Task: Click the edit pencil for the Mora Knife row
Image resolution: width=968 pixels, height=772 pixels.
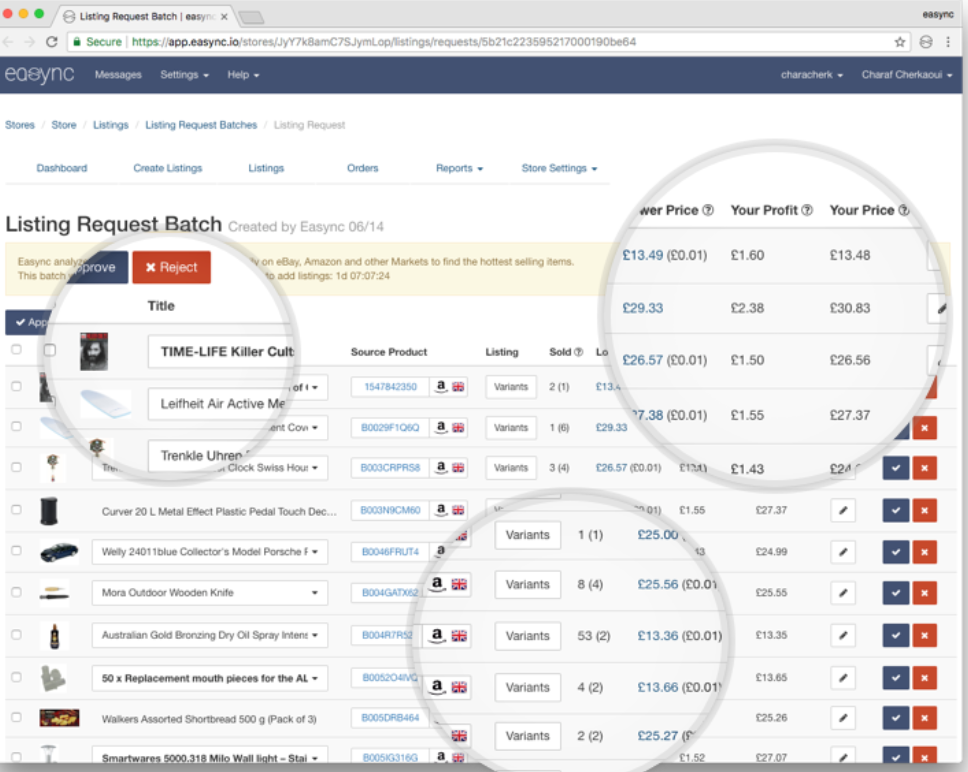Action: point(843,593)
